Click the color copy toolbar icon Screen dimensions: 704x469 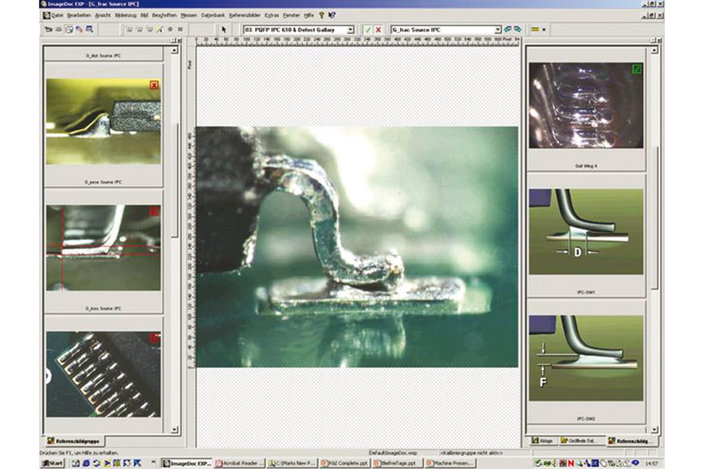[79, 30]
